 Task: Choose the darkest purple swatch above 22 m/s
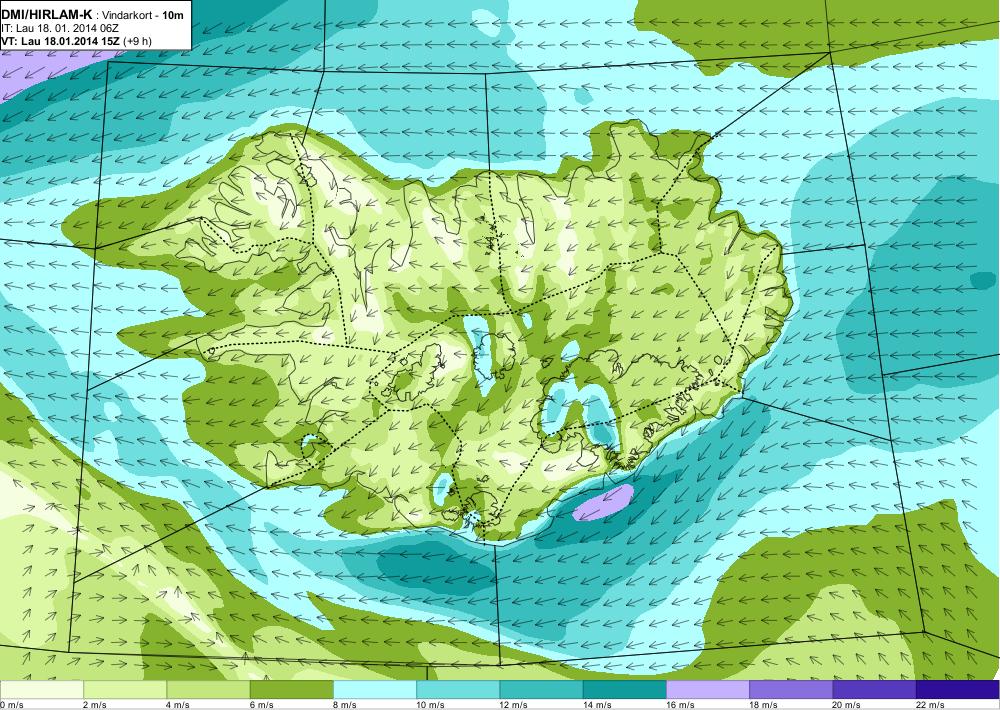[x=958, y=690]
